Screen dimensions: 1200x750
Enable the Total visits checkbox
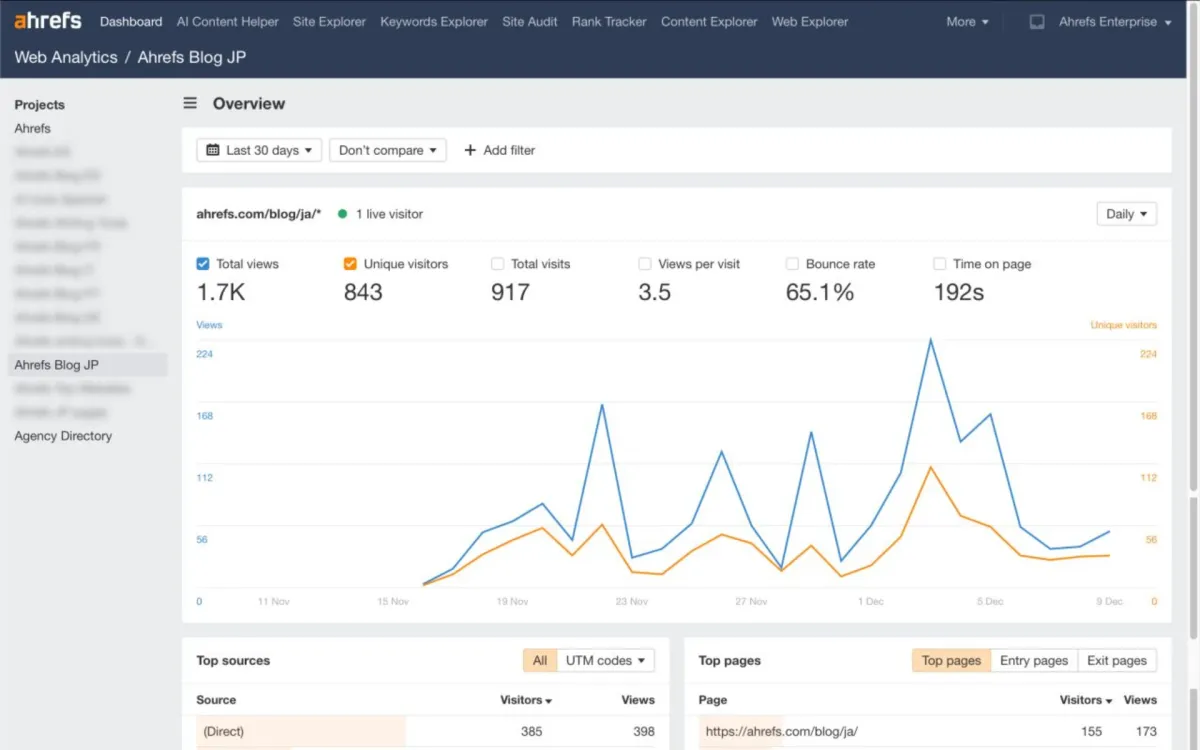pos(497,263)
